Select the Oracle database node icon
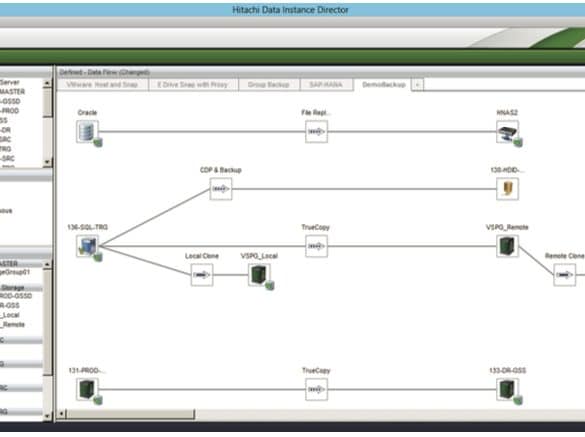Image resolution: width=585 pixels, height=437 pixels. pyautogui.click(x=87, y=131)
